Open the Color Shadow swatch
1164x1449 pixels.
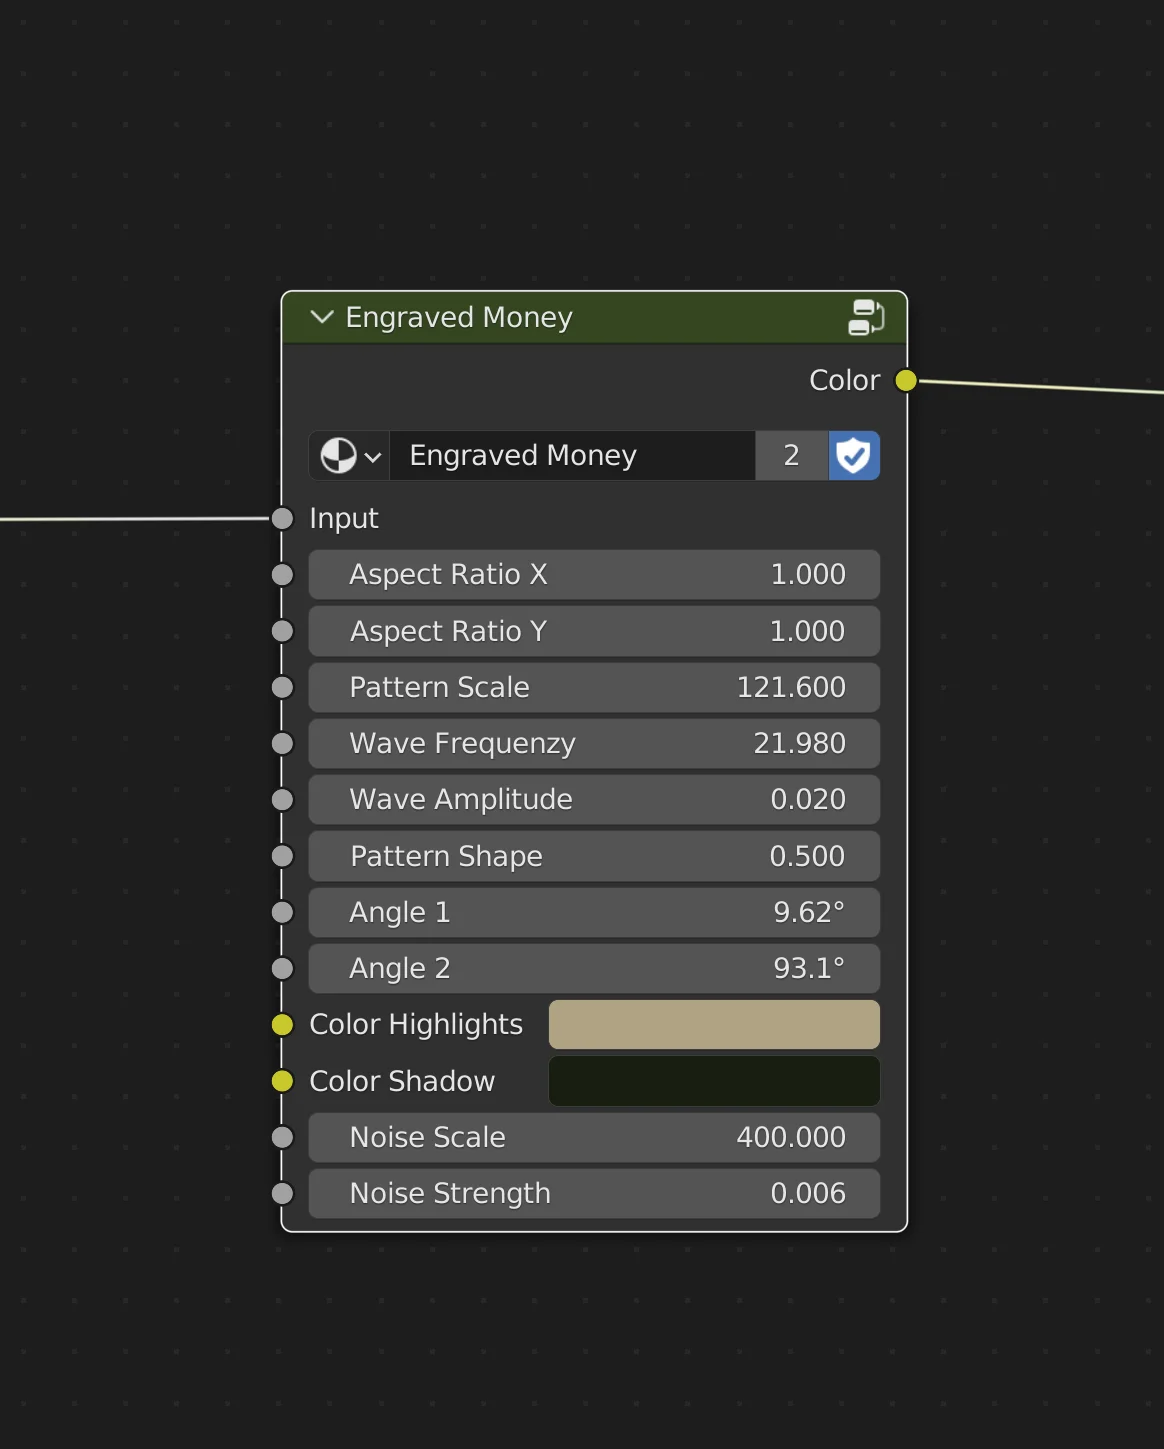pos(713,1081)
